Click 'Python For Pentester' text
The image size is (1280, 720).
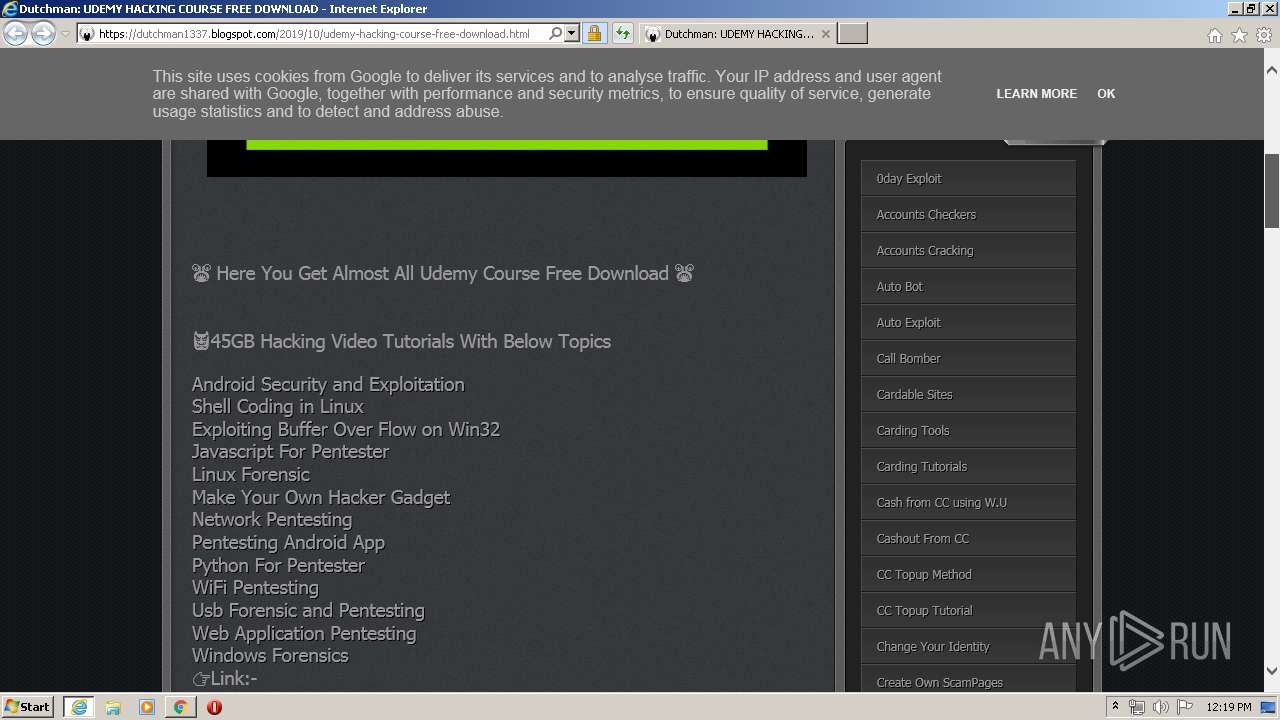pyautogui.click(x=278, y=565)
